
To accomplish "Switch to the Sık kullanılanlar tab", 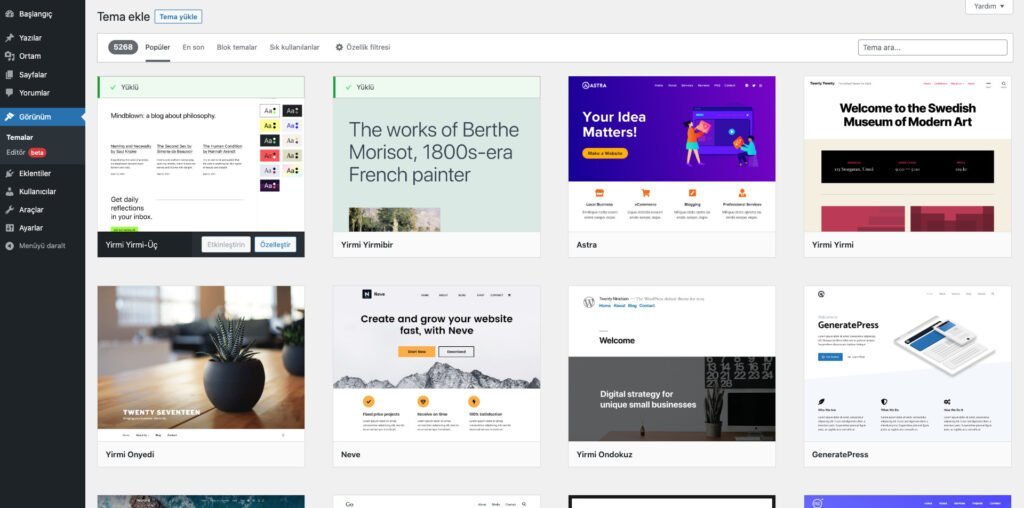I will tap(295, 48).
